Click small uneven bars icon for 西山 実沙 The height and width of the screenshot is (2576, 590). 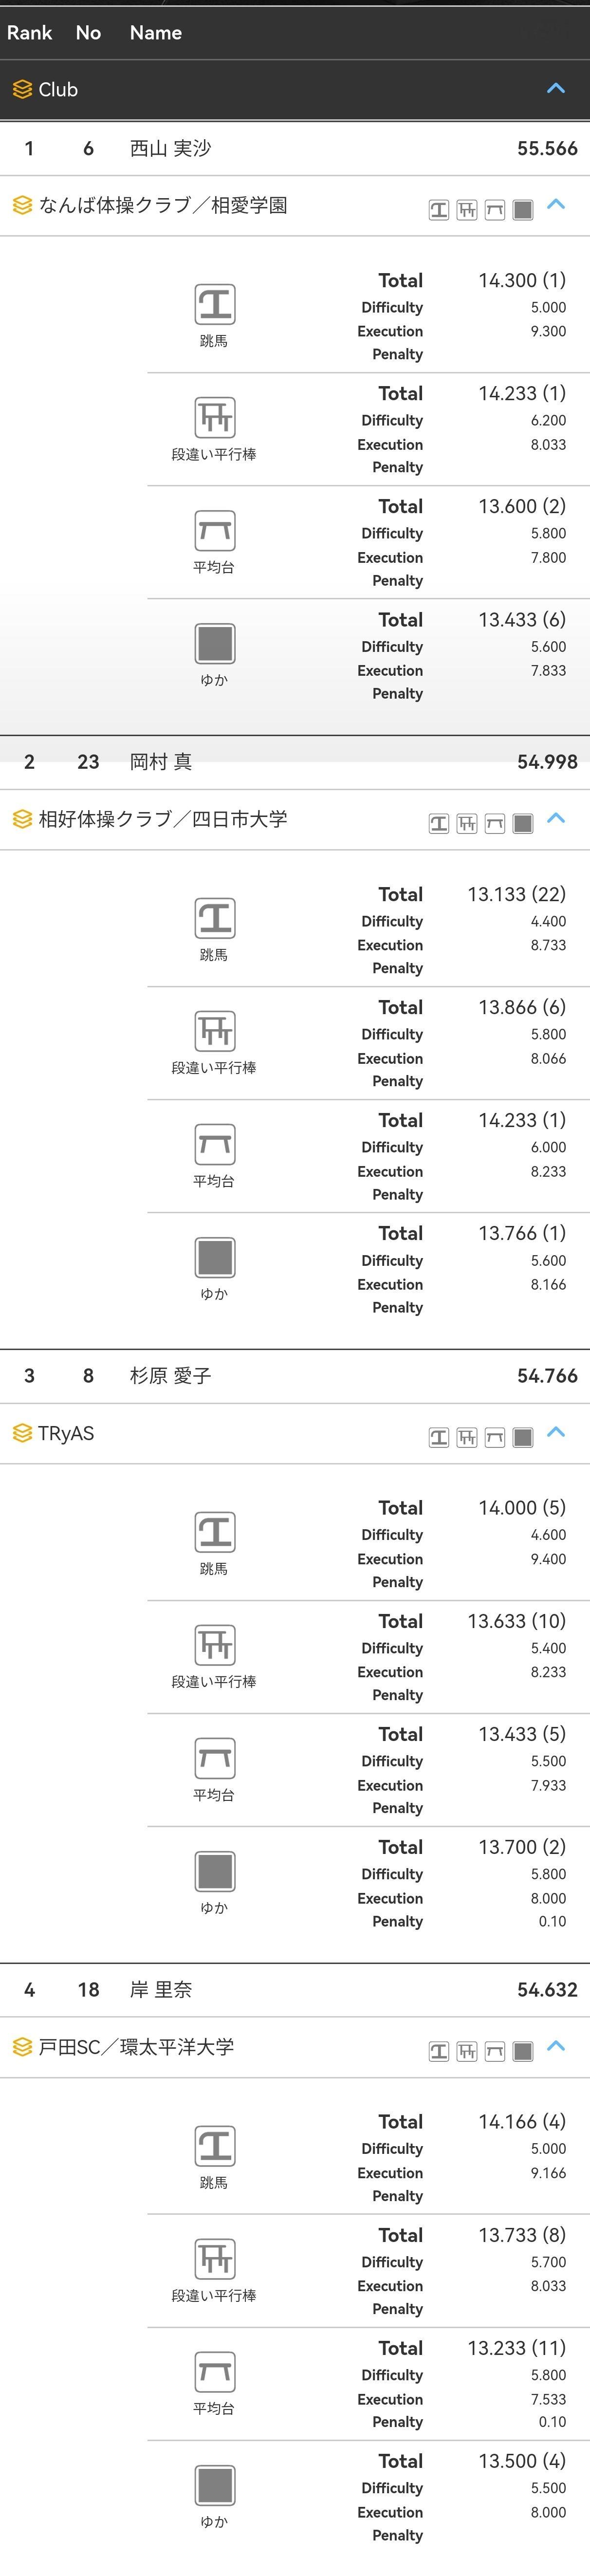click(x=467, y=209)
